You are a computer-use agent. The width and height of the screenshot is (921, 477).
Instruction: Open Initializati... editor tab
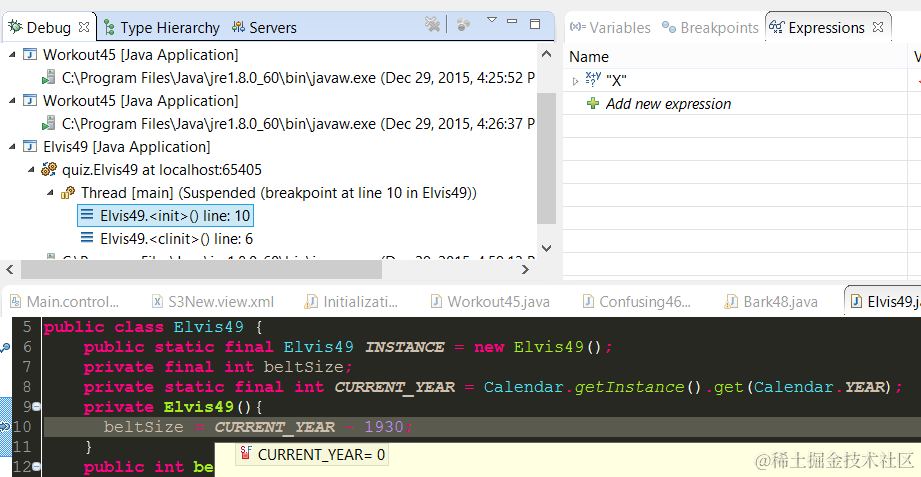[351, 301]
